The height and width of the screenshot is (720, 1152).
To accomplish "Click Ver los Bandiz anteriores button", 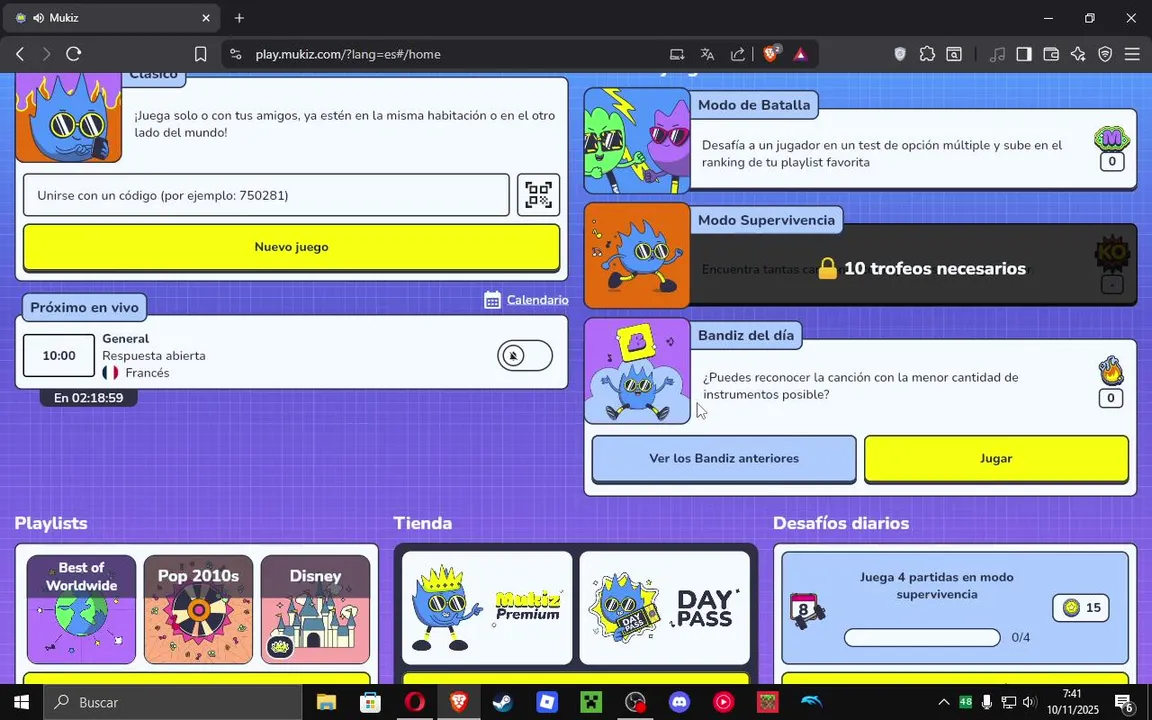I will point(724,458).
